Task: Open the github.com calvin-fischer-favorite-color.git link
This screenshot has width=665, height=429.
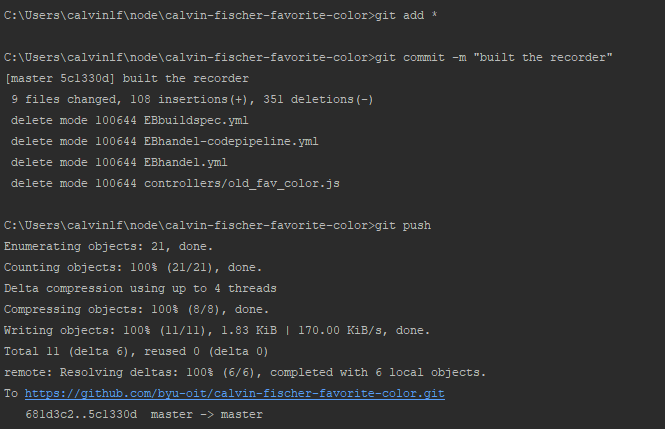Action: [x=235, y=394]
